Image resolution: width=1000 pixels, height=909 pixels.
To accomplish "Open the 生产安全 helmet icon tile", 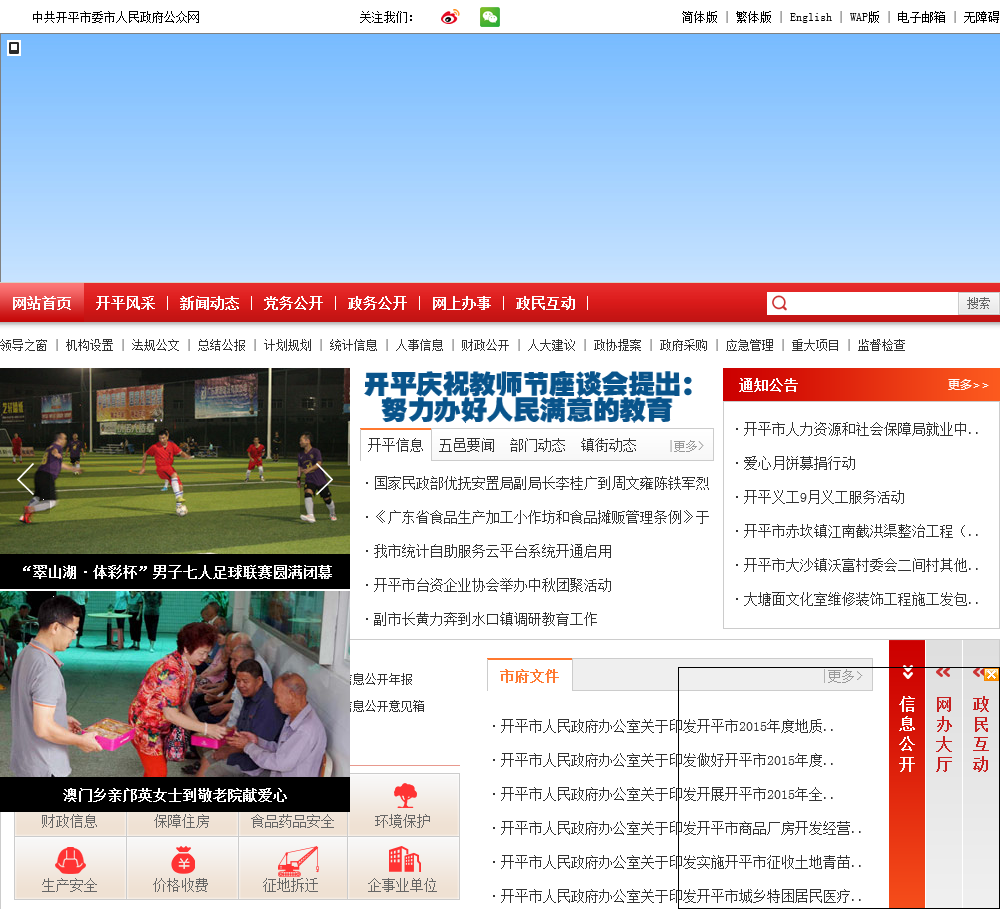I will (70, 868).
